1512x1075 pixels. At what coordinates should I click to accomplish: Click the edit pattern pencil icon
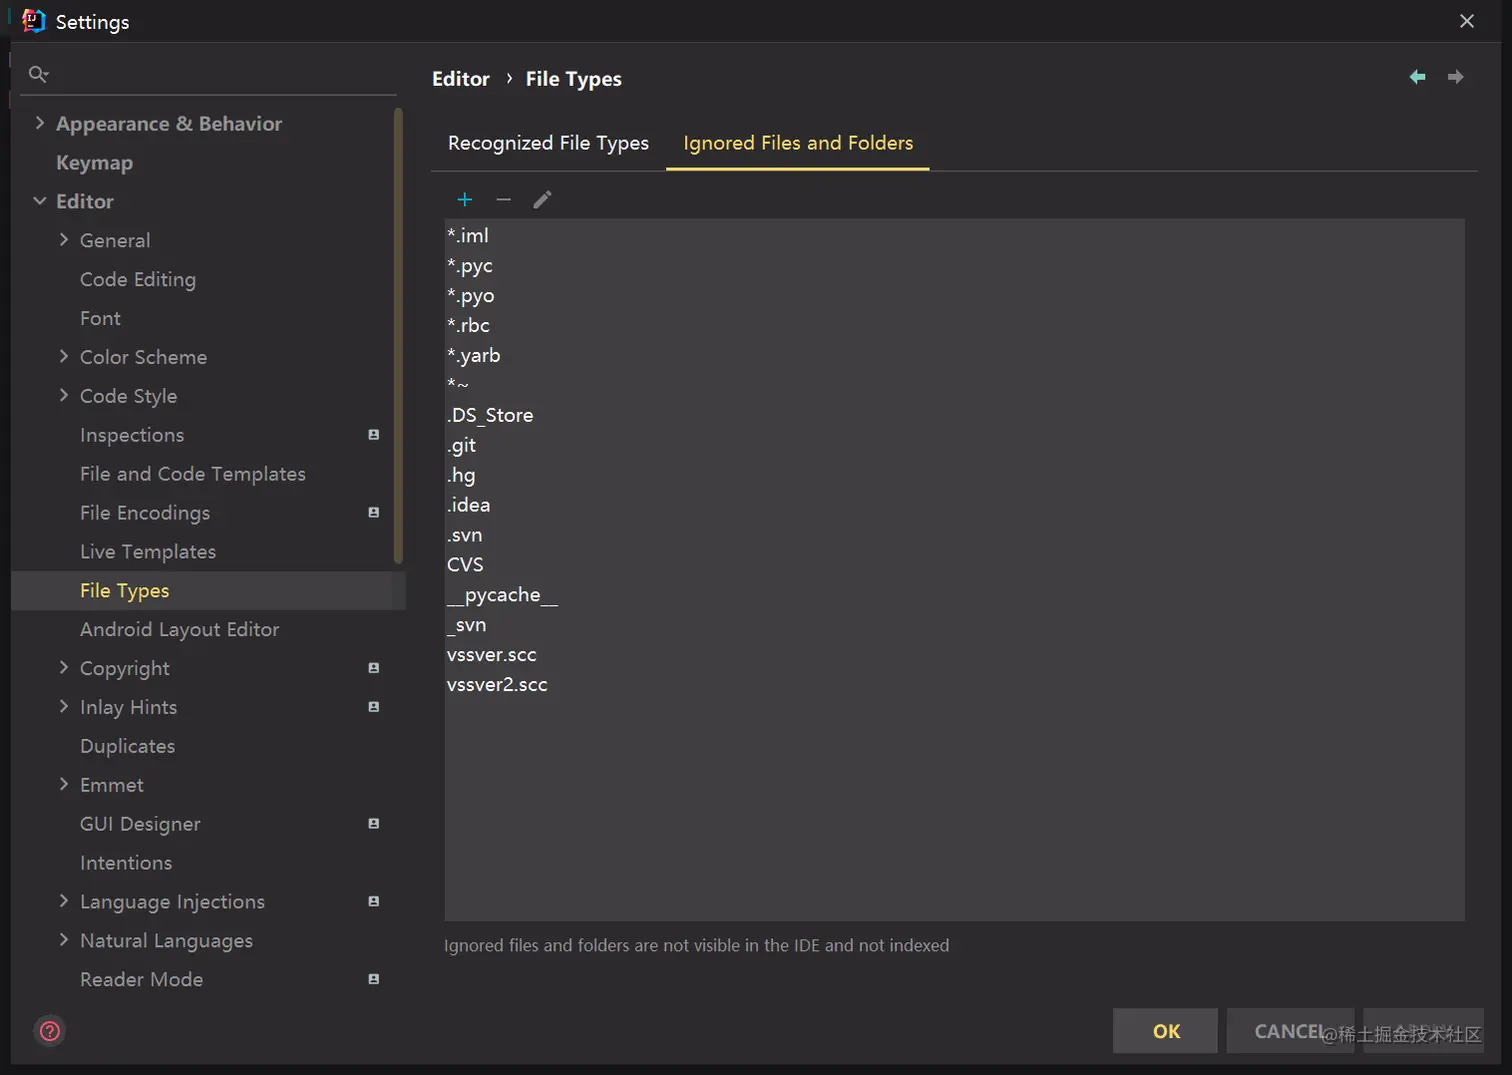[x=542, y=200]
